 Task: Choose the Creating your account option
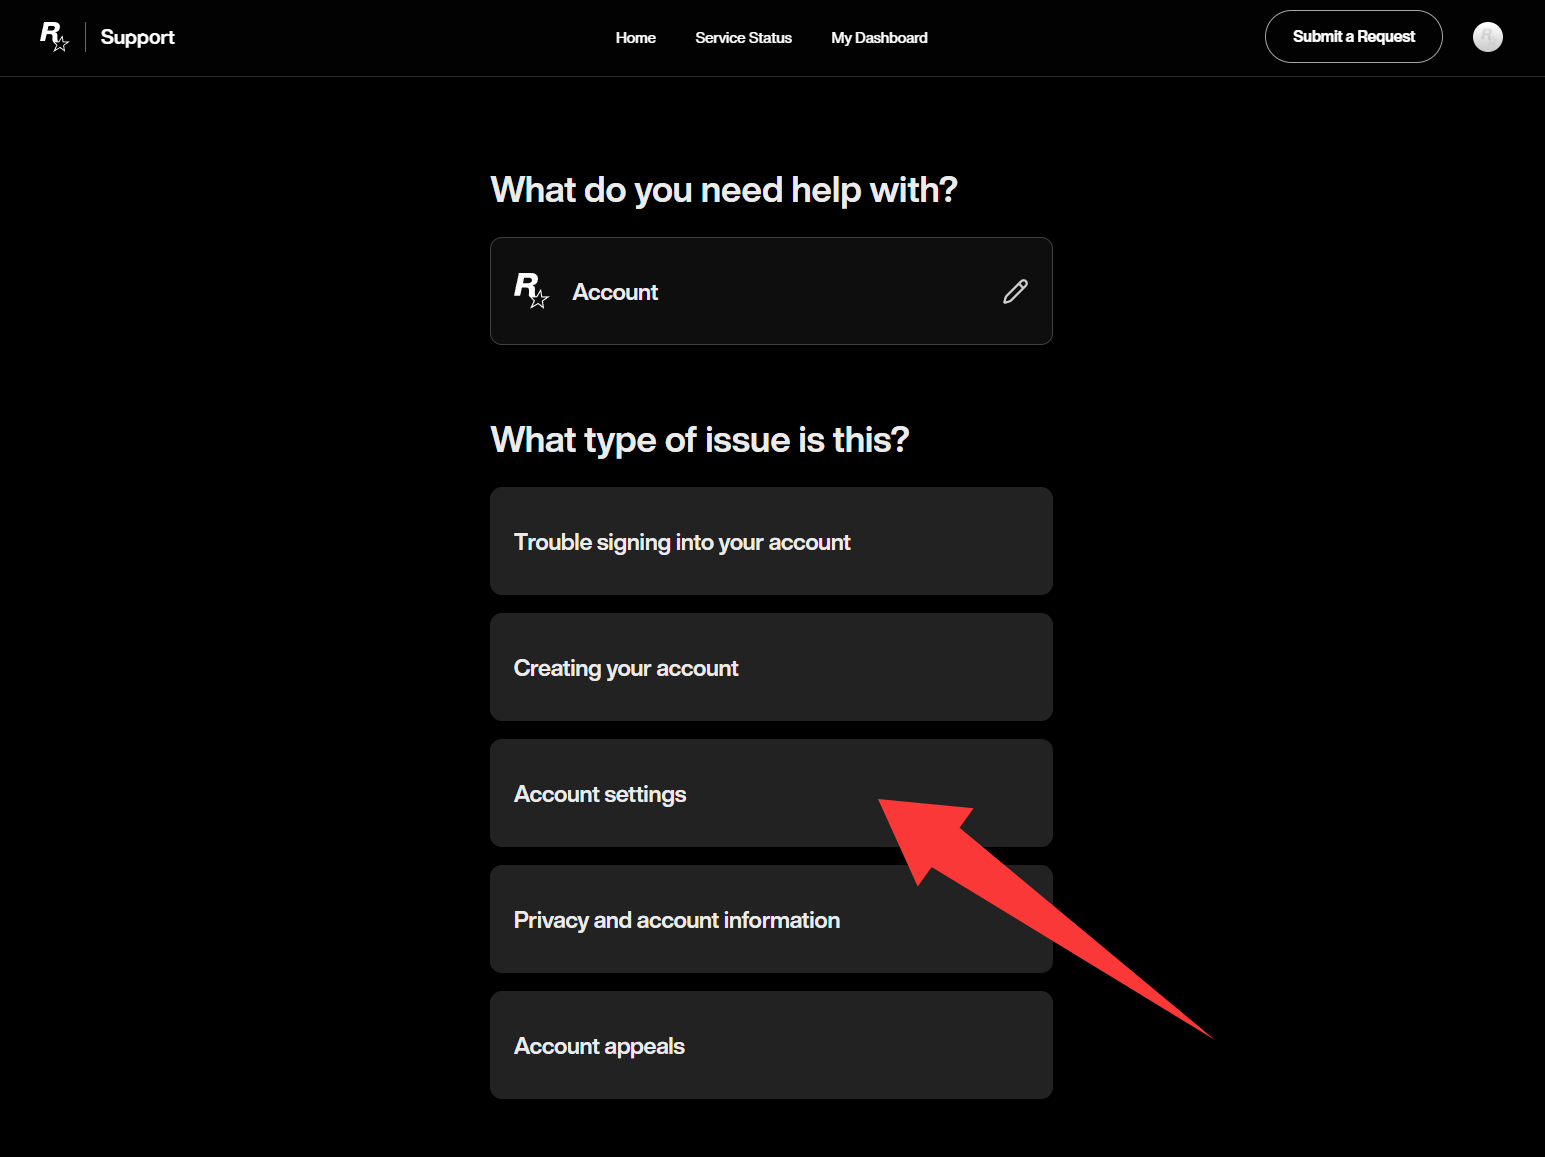[770, 667]
